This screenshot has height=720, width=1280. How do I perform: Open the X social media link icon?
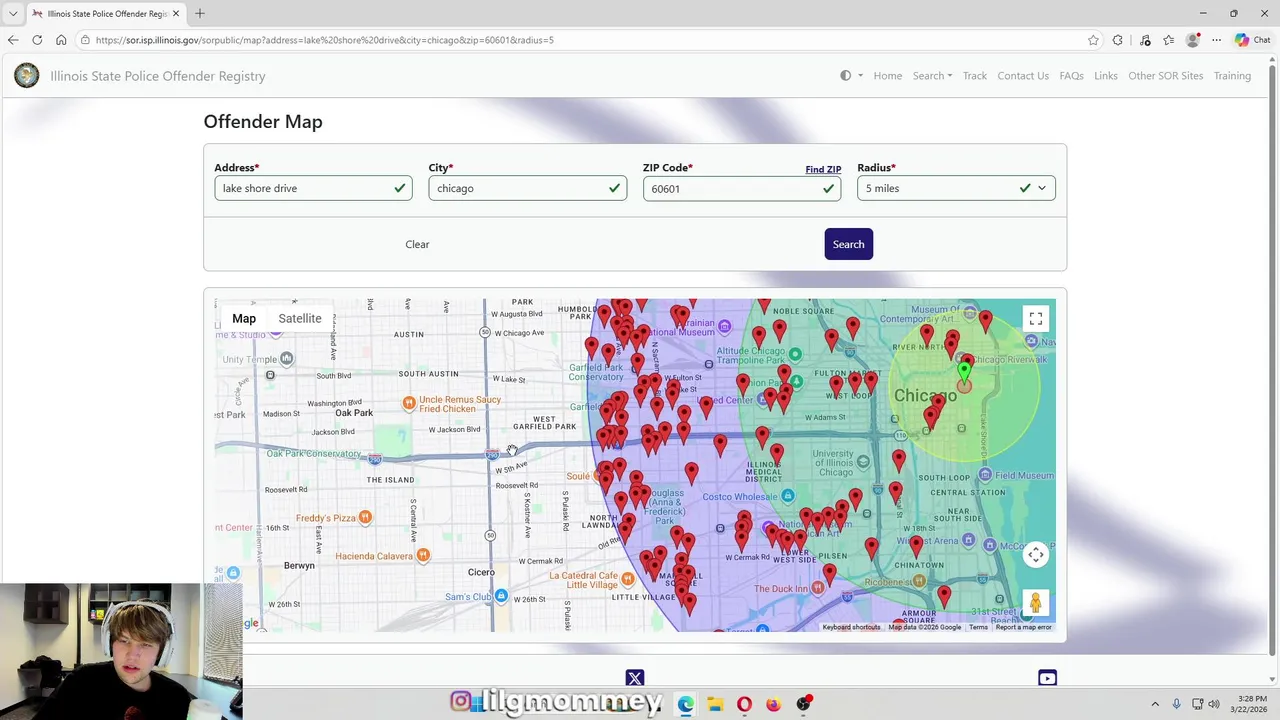coord(635,679)
